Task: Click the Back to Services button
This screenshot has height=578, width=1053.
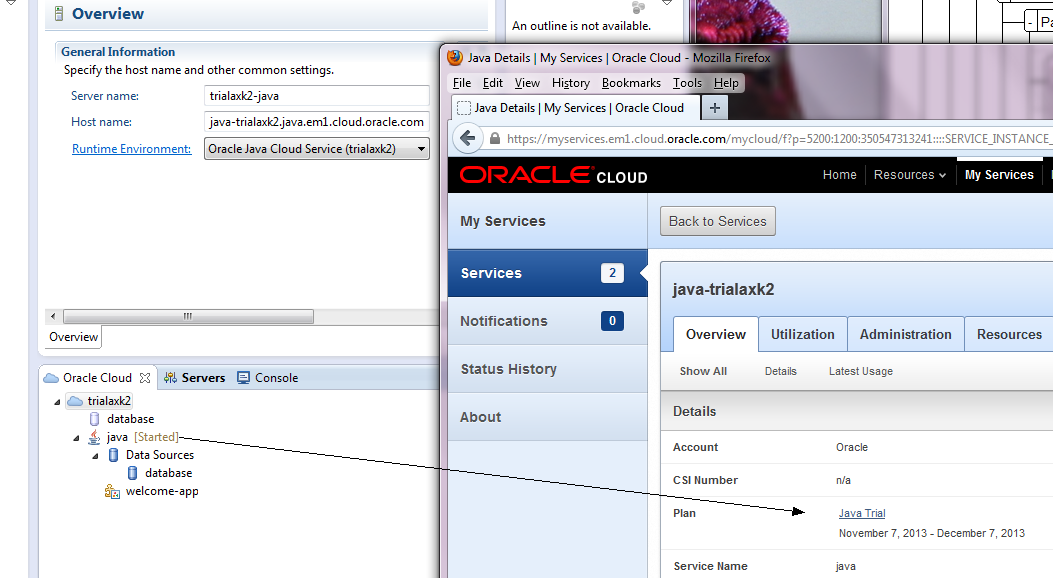Action: 717,221
